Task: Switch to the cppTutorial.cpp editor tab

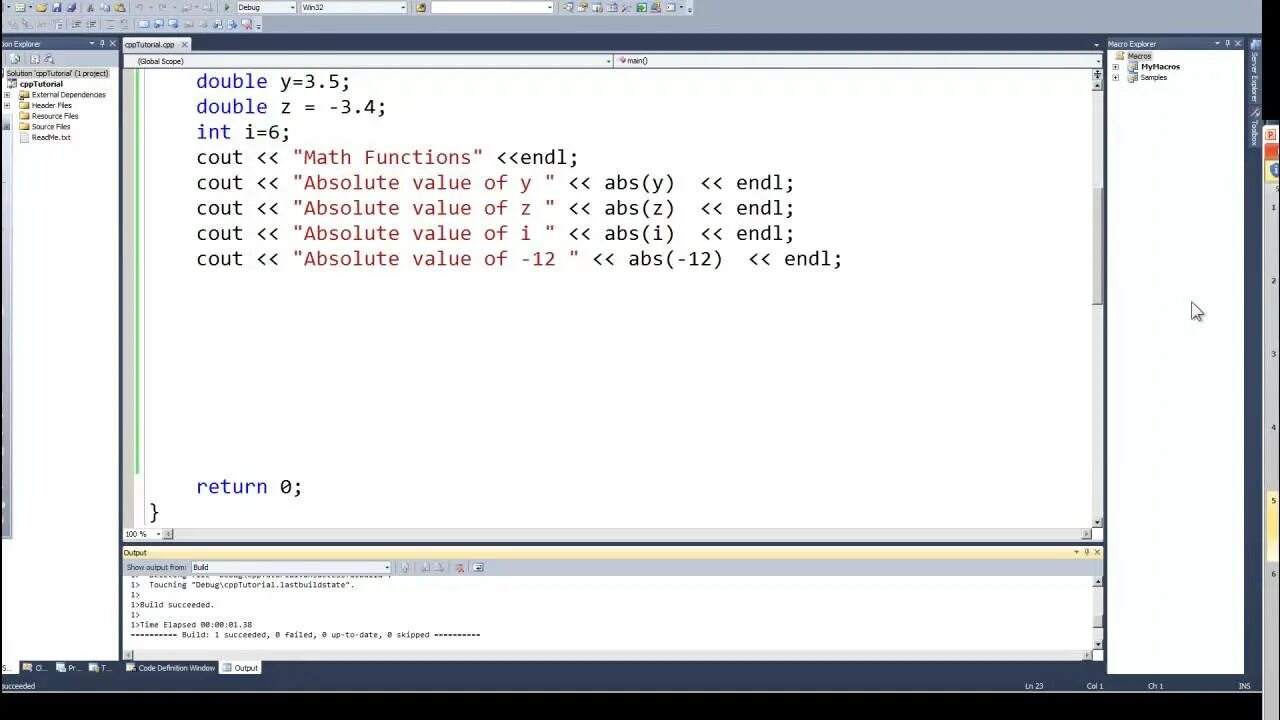Action: click(x=149, y=44)
